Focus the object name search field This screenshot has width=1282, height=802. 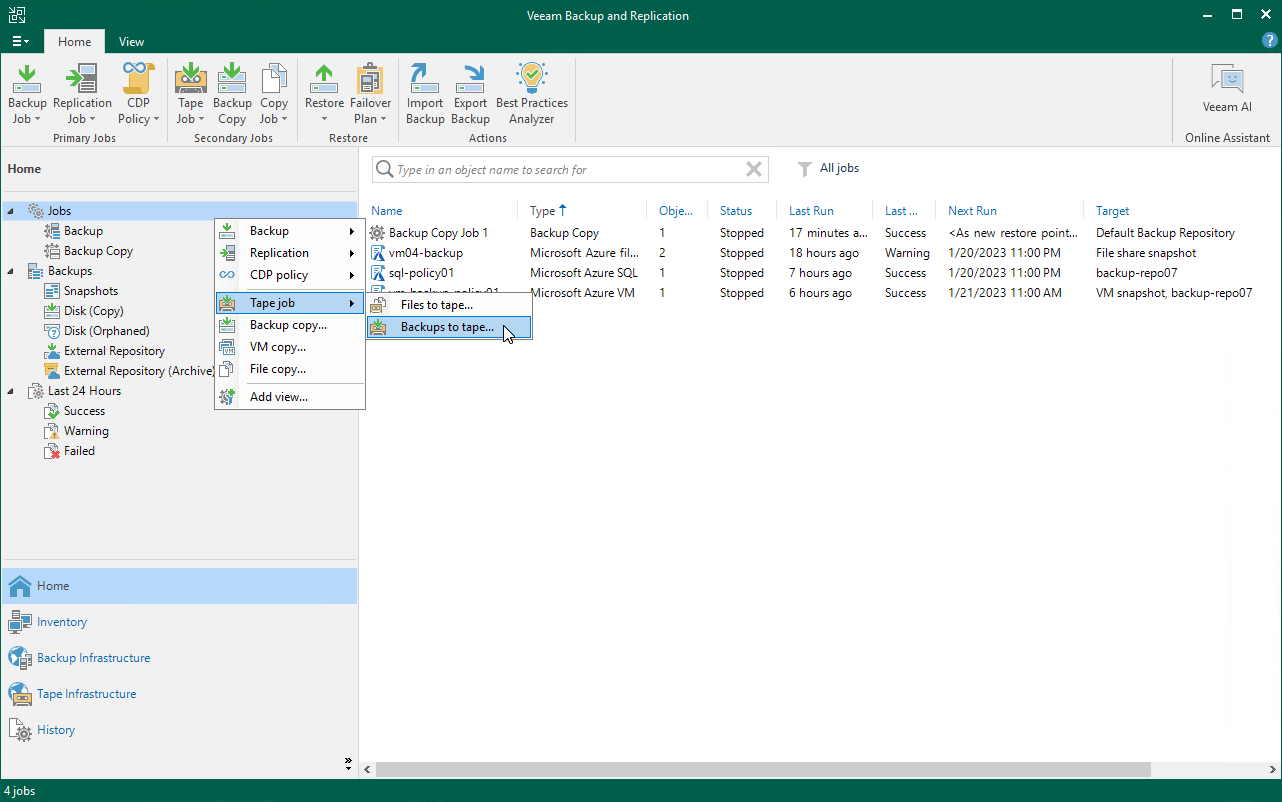point(568,170)
